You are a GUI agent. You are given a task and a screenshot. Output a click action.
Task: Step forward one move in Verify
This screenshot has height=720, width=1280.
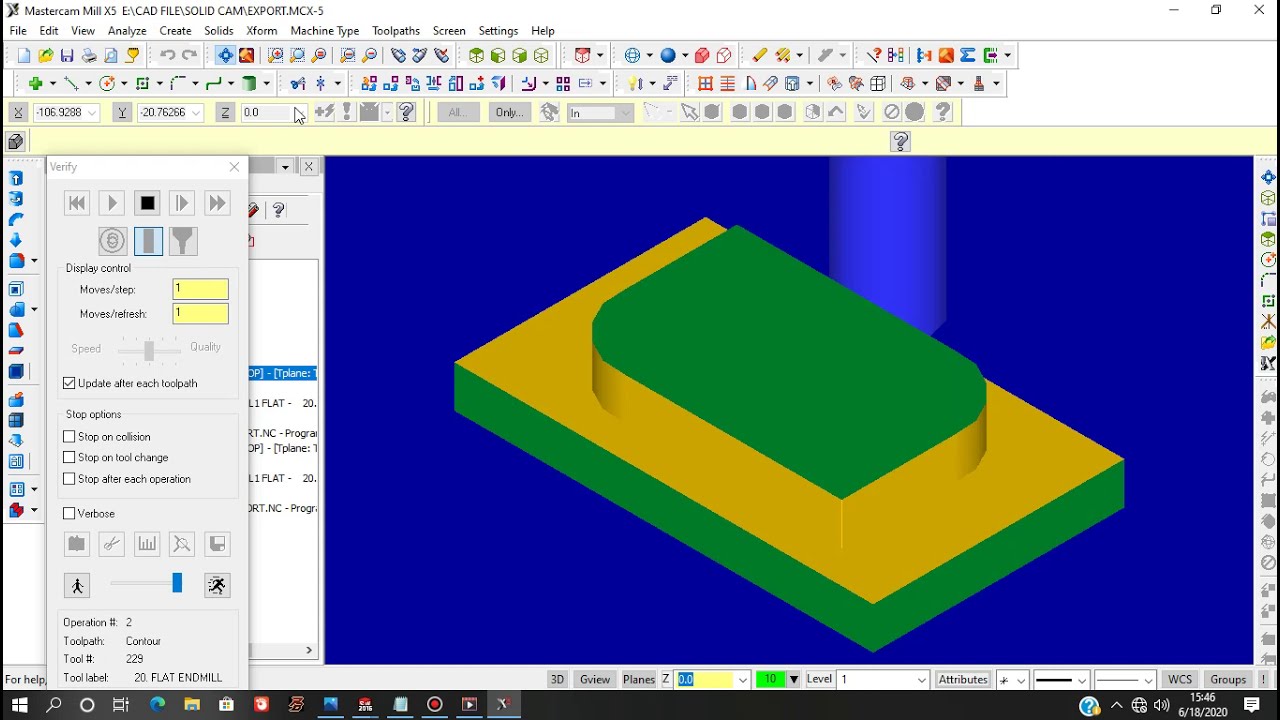click(x=182, y=203)
